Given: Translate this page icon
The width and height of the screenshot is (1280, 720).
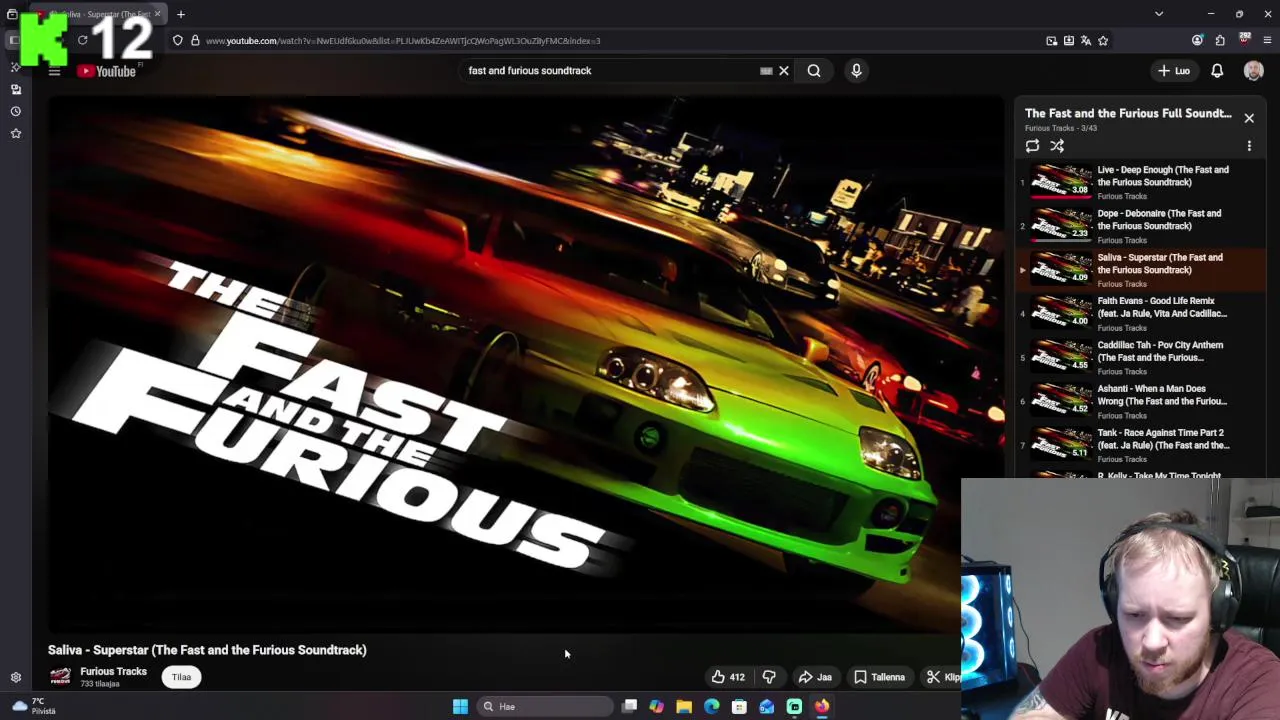Looking at the screenshot, I should coord(1086,41).
